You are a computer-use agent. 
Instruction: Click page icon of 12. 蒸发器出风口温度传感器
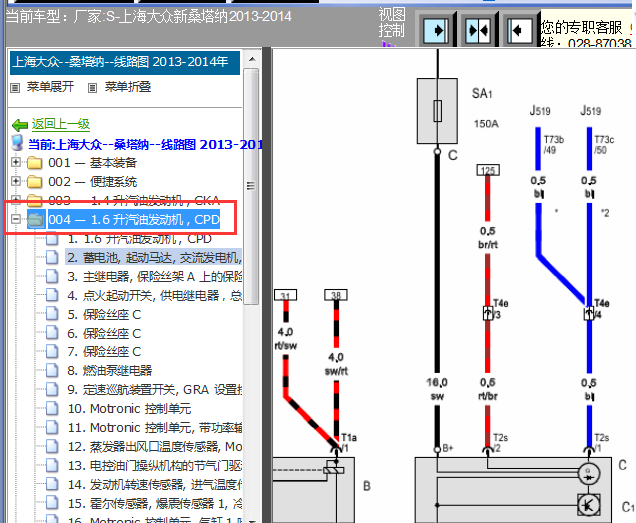52,446
